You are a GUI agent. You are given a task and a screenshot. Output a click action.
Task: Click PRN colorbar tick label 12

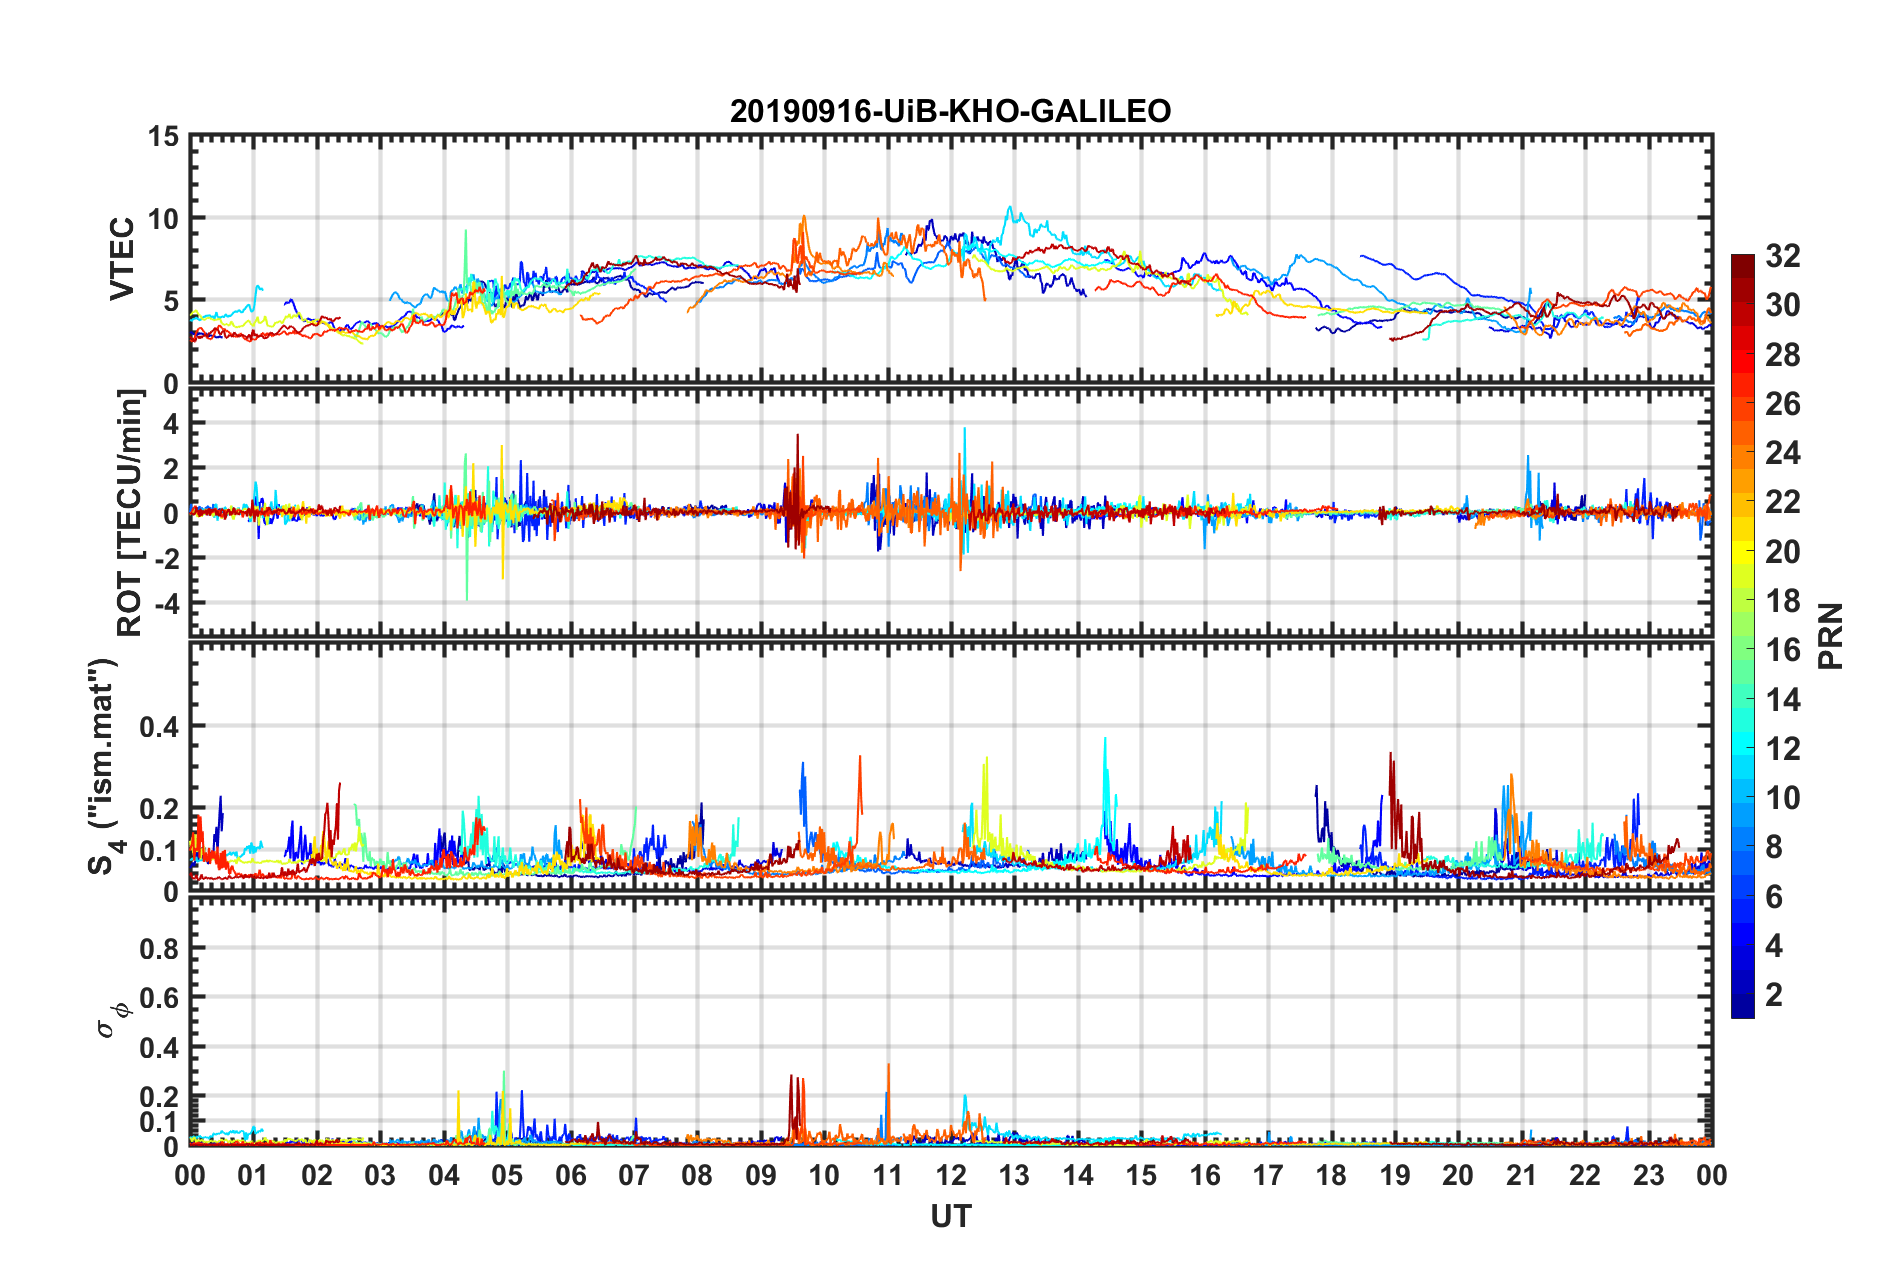point(1783,749)
